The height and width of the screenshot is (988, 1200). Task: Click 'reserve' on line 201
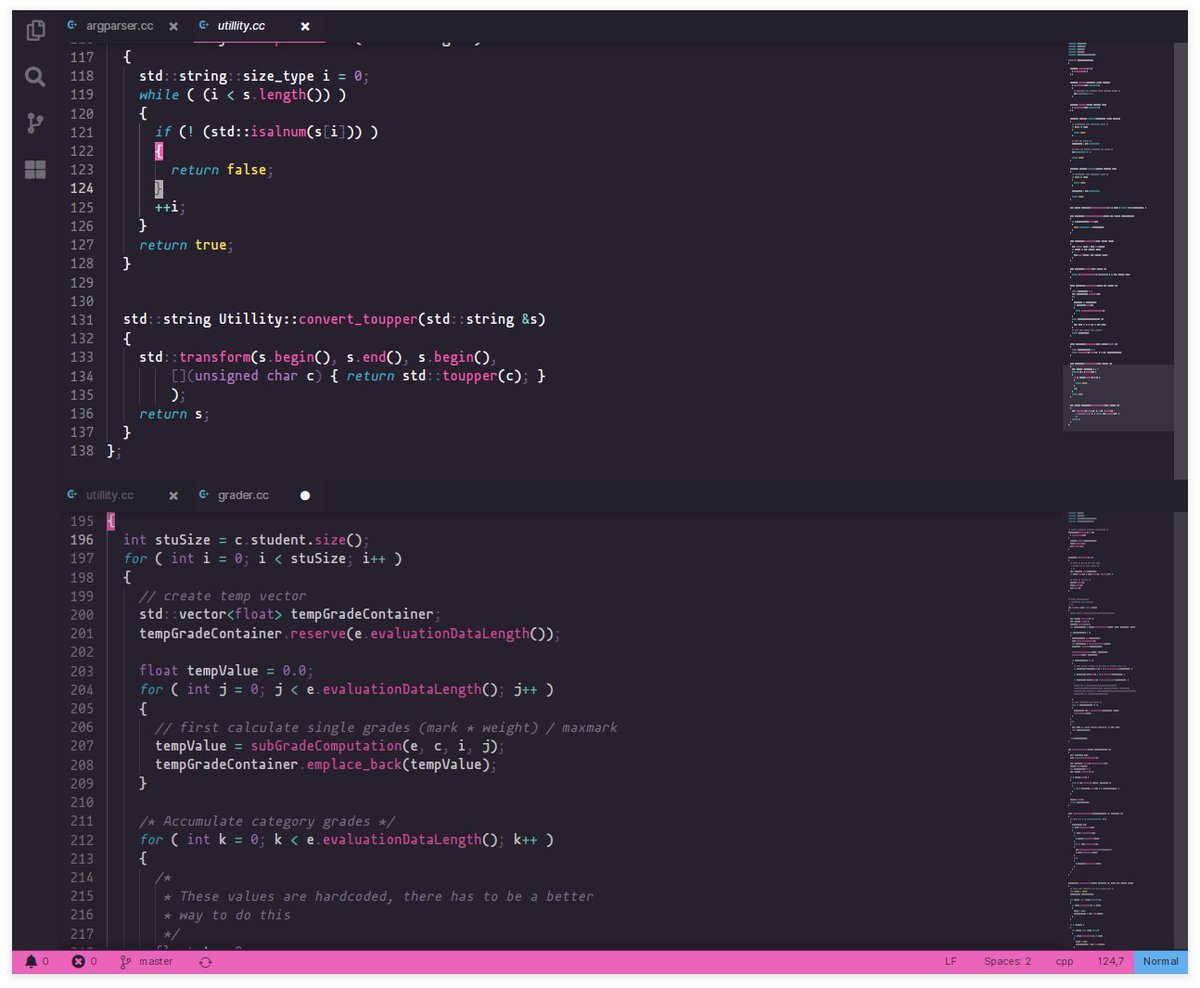click(x=317, y=634)
